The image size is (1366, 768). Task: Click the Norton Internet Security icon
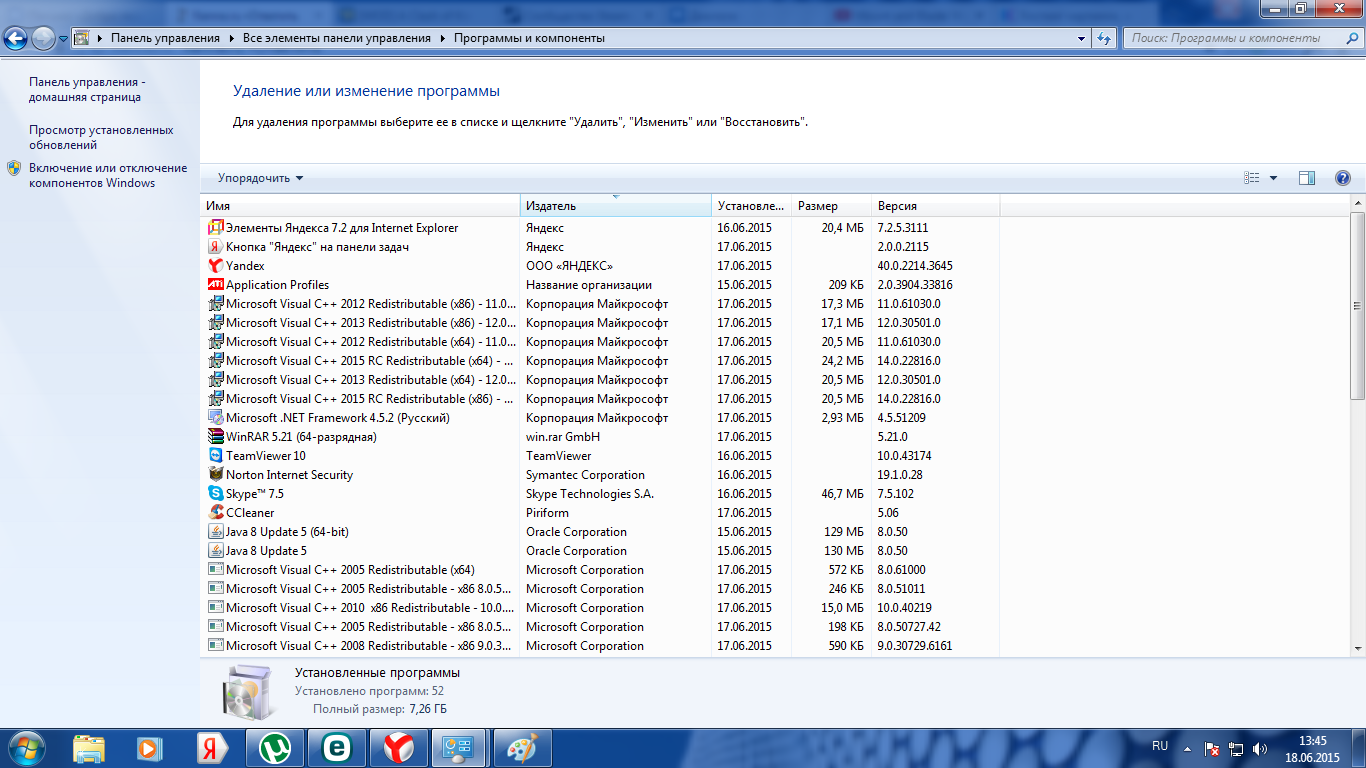(x=215, y=475)
